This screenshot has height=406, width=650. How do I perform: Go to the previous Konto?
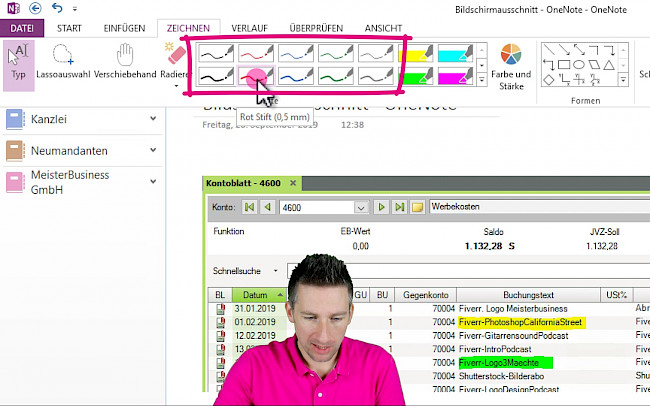267,207
